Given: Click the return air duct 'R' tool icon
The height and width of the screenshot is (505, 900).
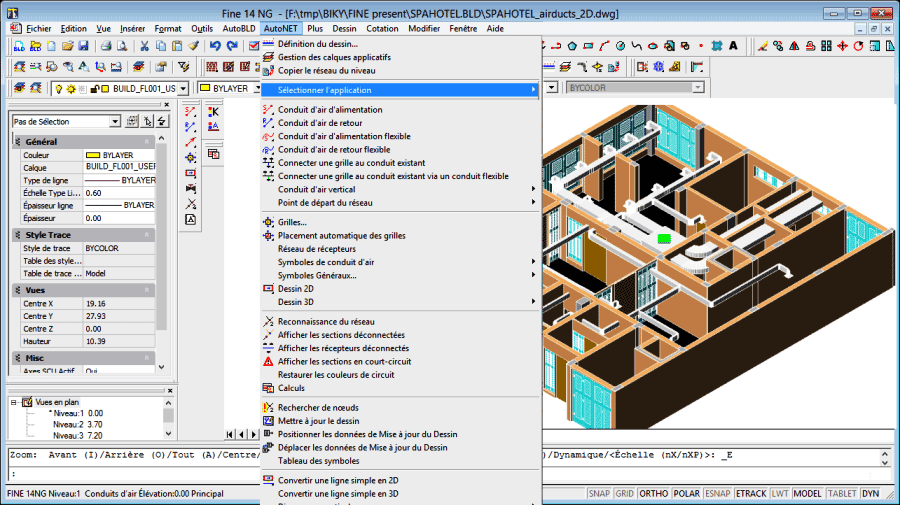Looking at the screenshot, I should coord(191,127).
